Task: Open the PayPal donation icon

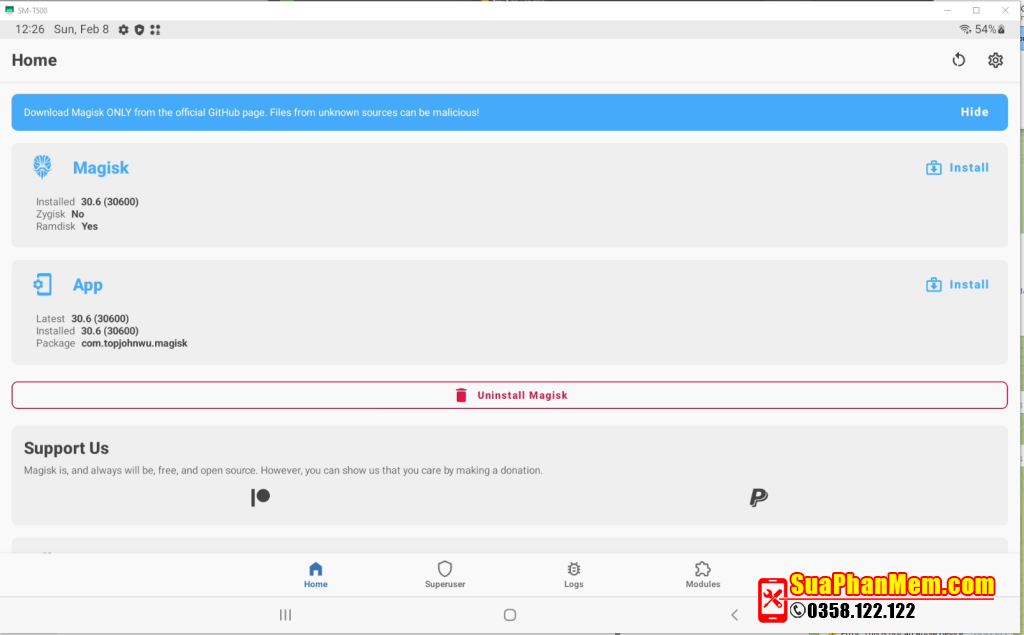Action: tap(758, 497)
